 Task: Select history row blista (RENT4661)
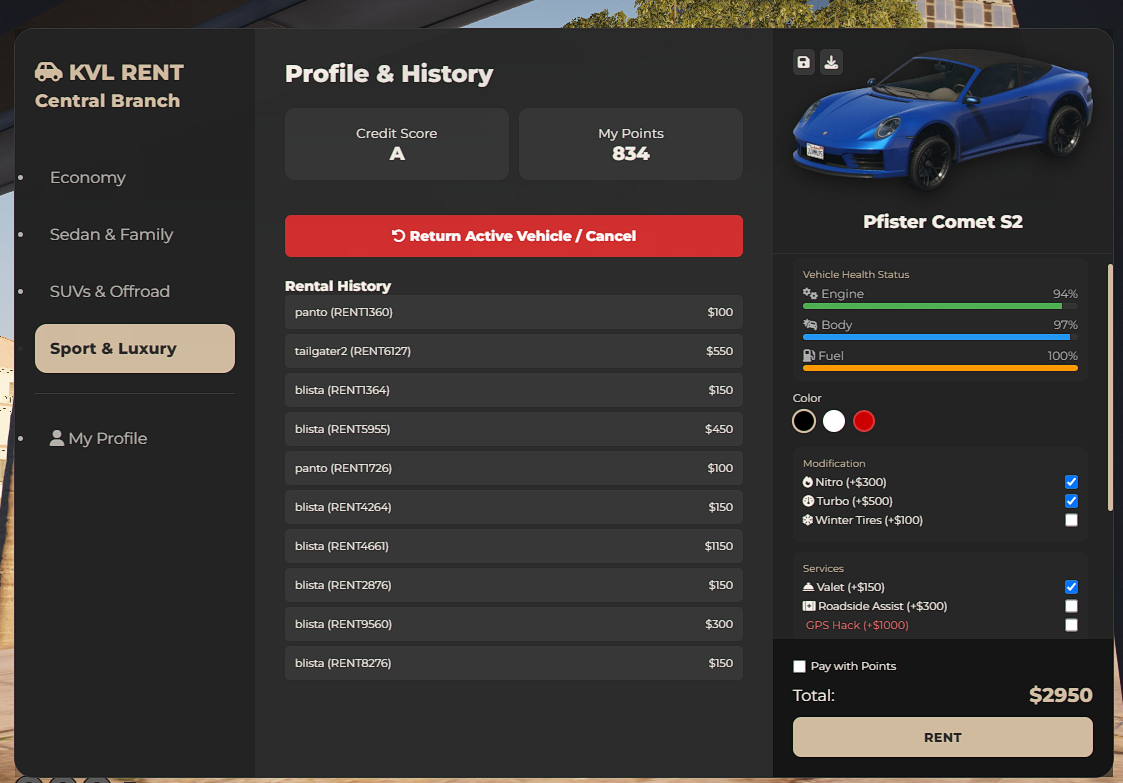coord(514,546)
